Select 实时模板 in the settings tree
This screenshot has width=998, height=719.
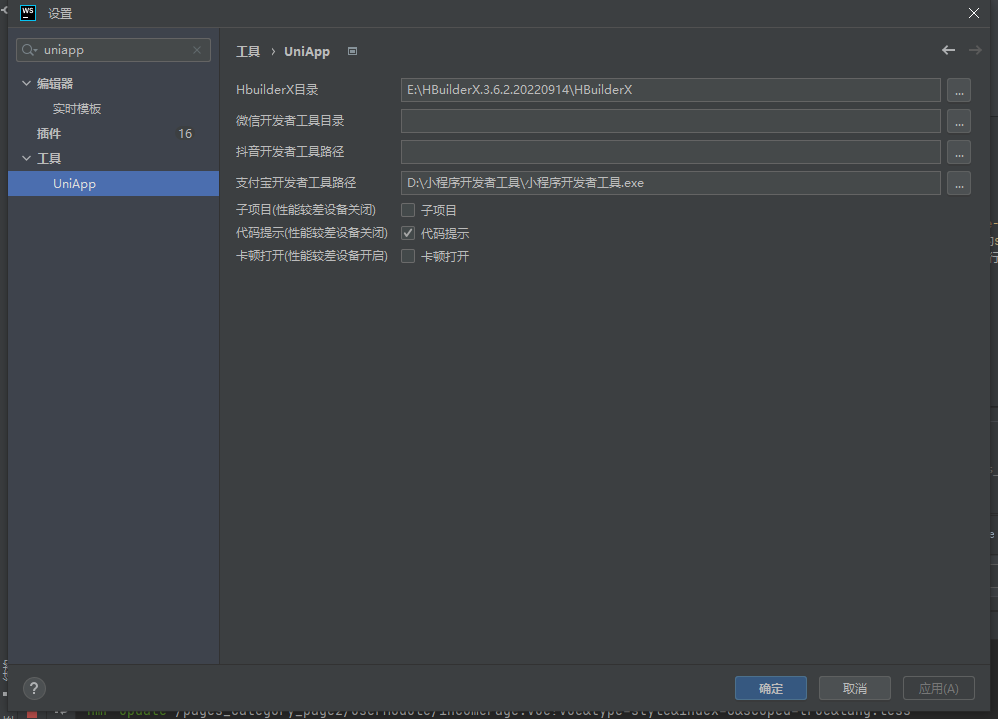(x=77, y=109)
